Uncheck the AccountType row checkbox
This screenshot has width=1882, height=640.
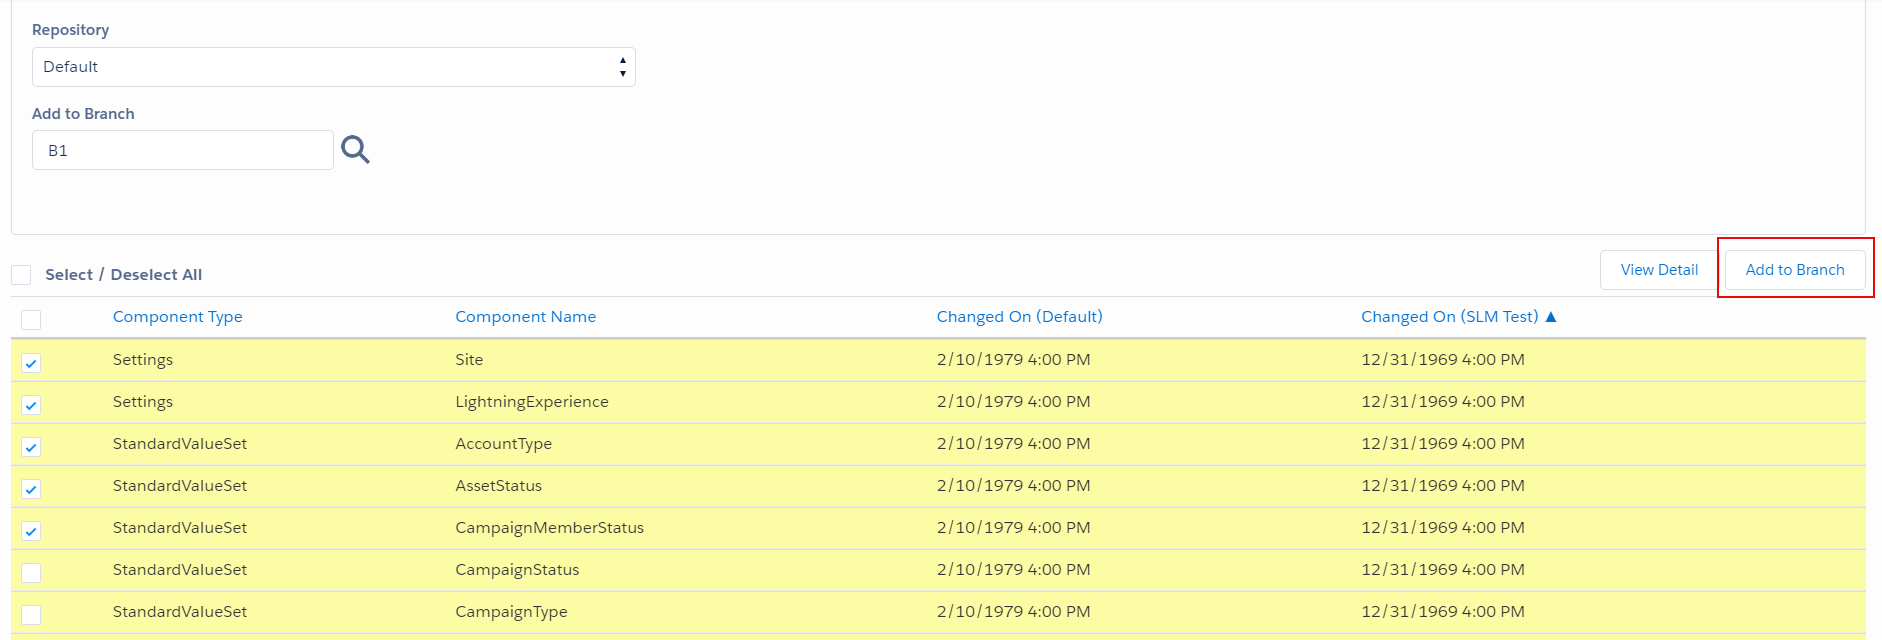(31, 447)
